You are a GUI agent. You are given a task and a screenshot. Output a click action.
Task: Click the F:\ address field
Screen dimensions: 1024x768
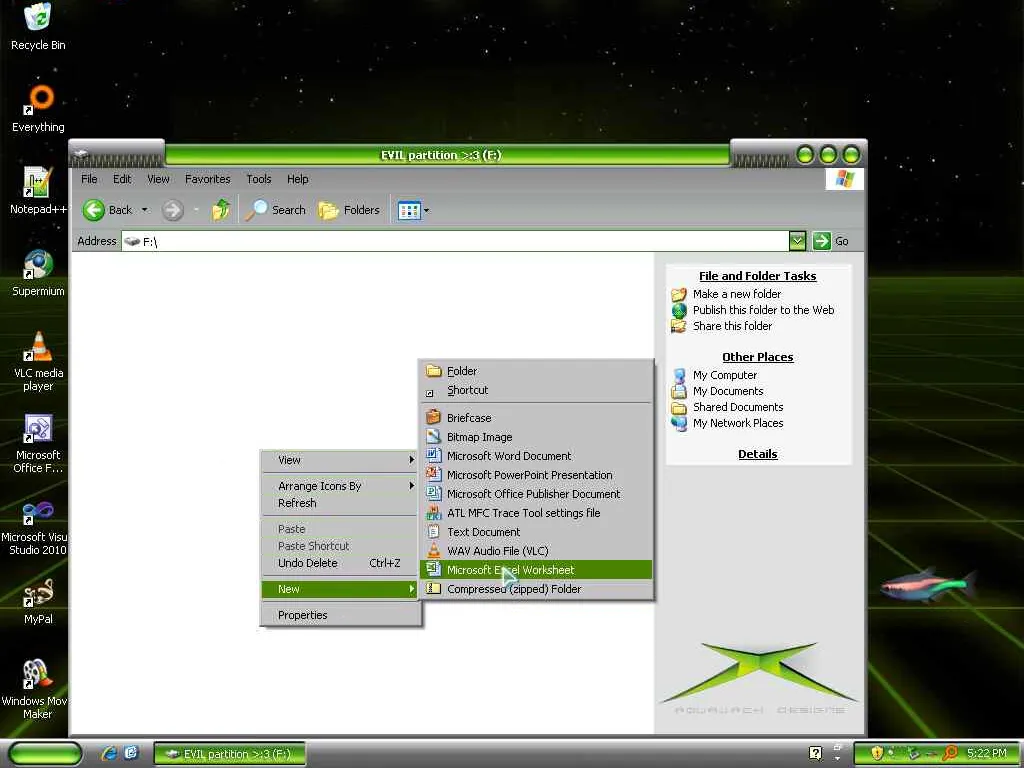pyautogui.click(x=455, y=241)
